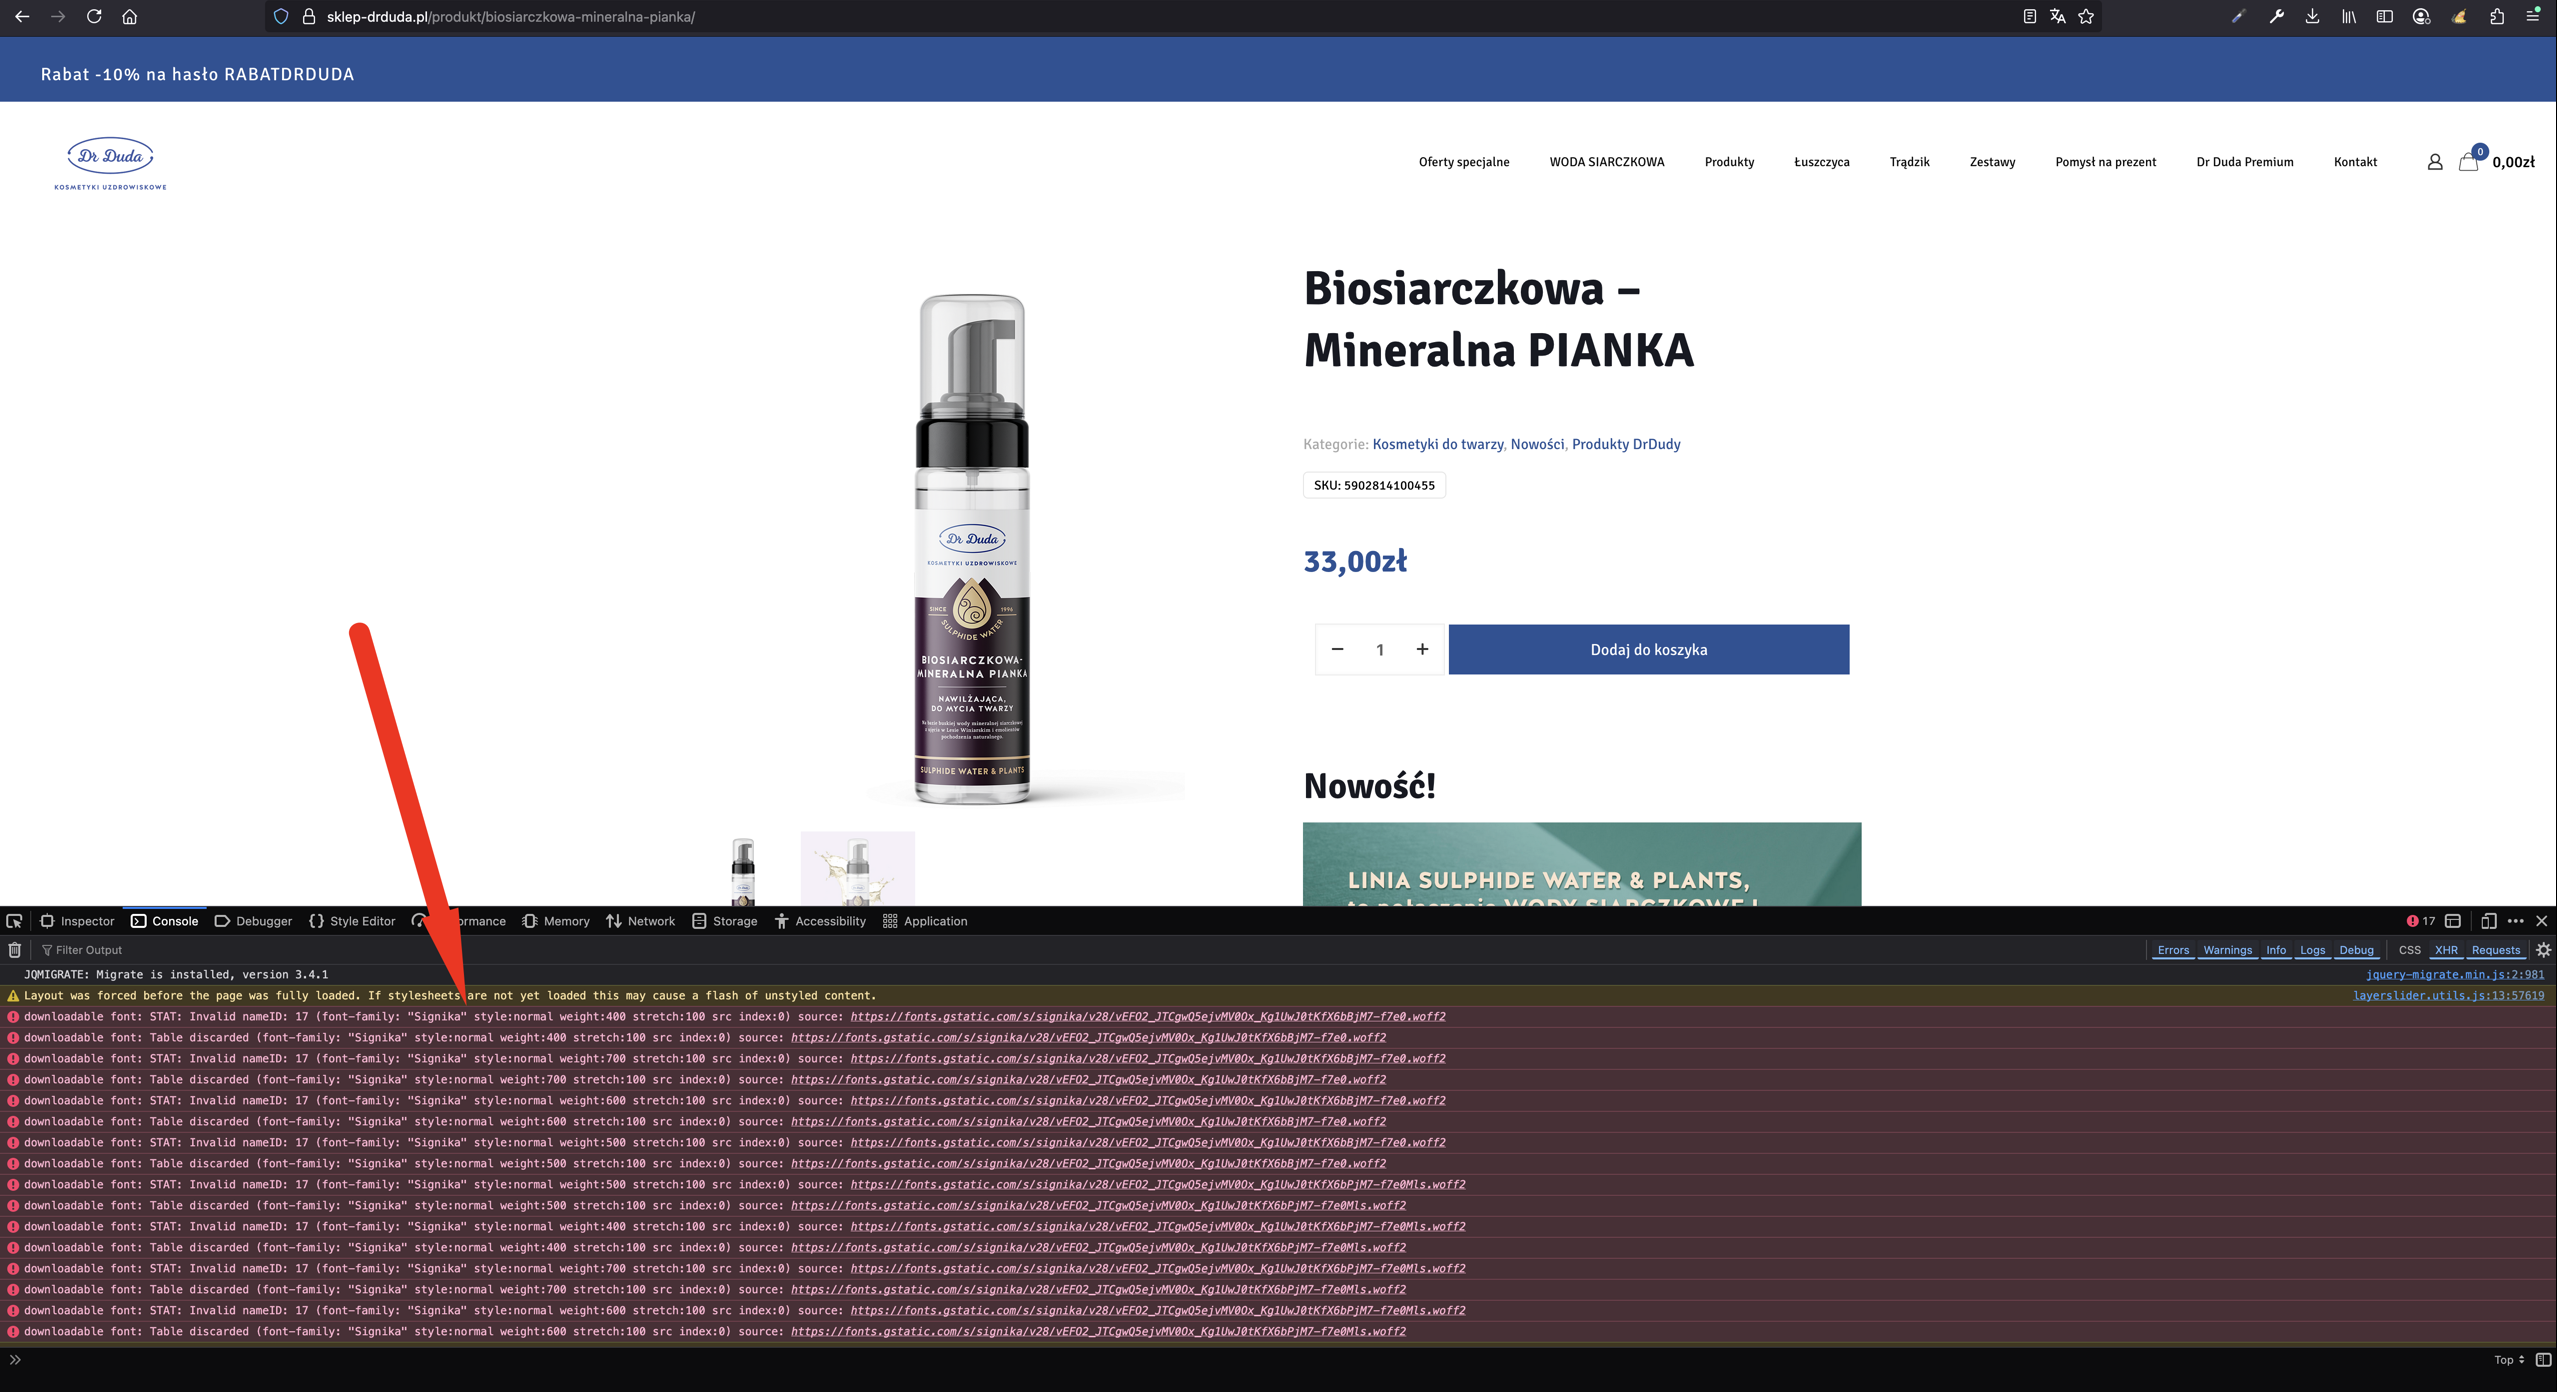Decrease product quantity with minus
The image size is (2557, 1392).
coord(1337,650)
